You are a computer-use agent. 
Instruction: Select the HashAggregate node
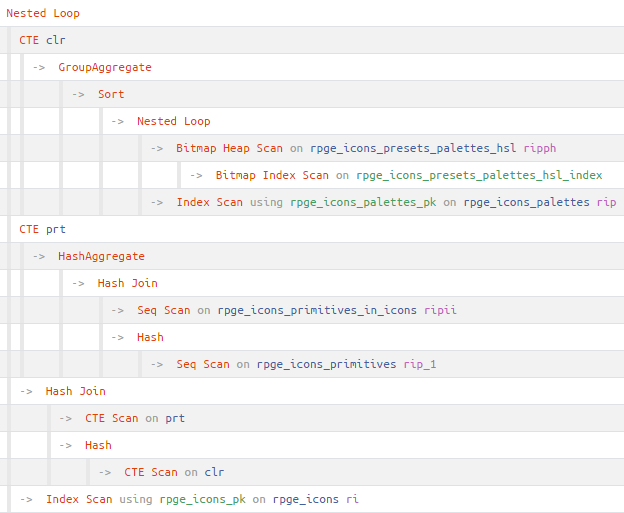click(x=101, y=256)
